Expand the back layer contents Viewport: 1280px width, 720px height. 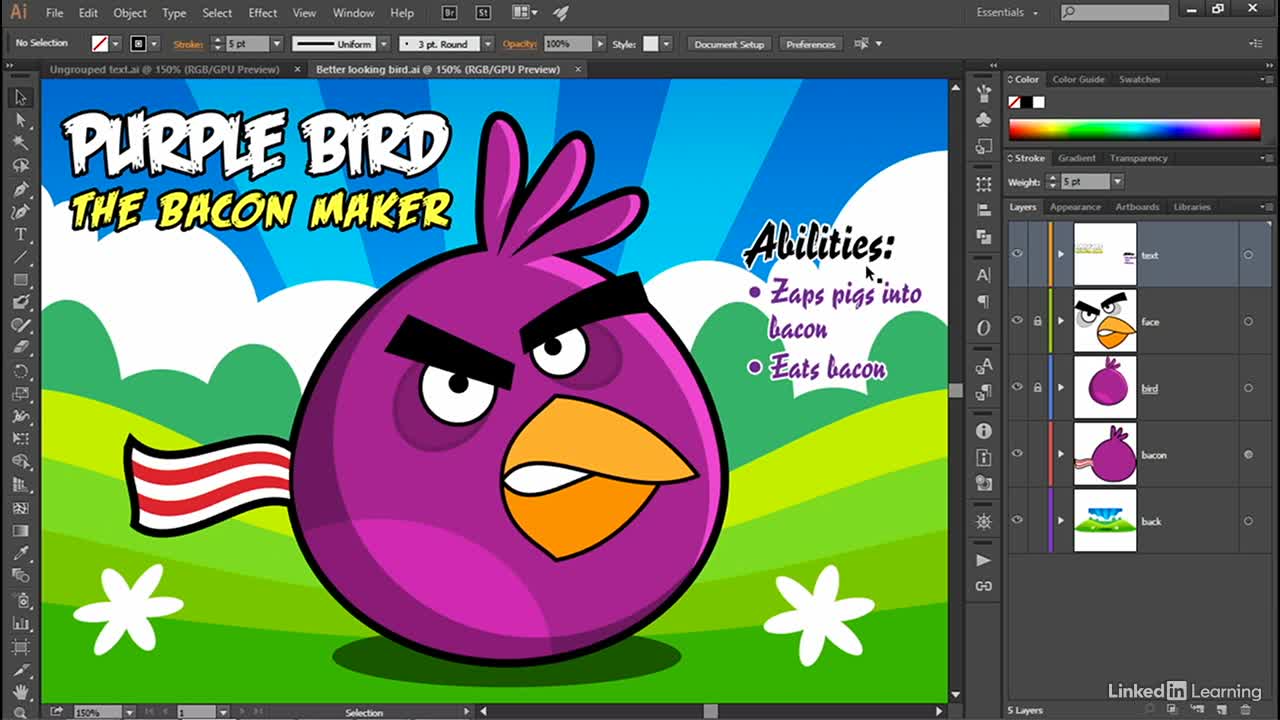(1061, 521)
